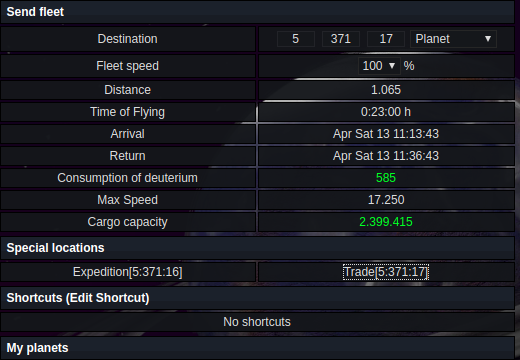Click the Send fleet section header
This screenshot has height=360, width=520.
[257, 12]
